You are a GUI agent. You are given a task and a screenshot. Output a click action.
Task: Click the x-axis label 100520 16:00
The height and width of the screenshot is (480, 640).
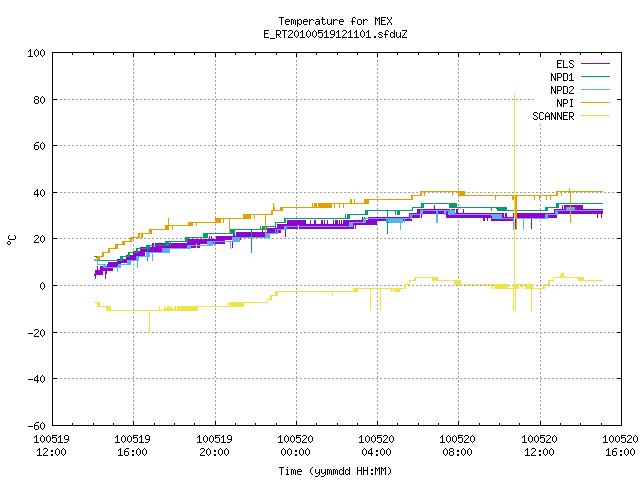coord(620,446)
